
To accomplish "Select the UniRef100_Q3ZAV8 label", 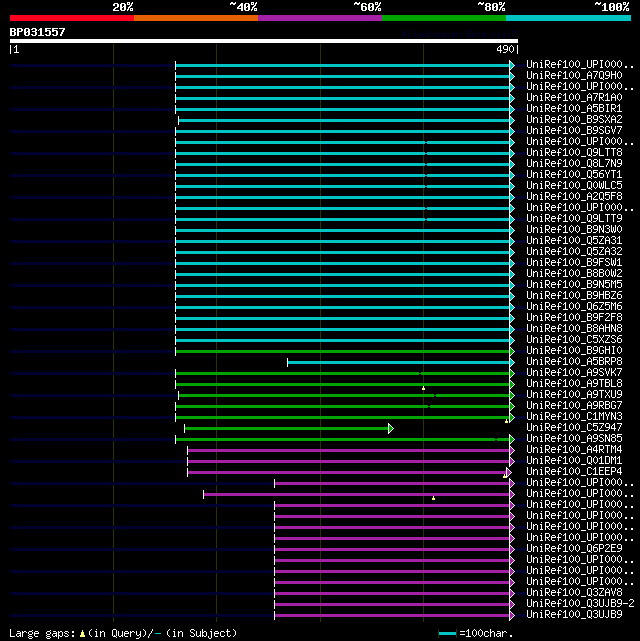I will point(574,593).
